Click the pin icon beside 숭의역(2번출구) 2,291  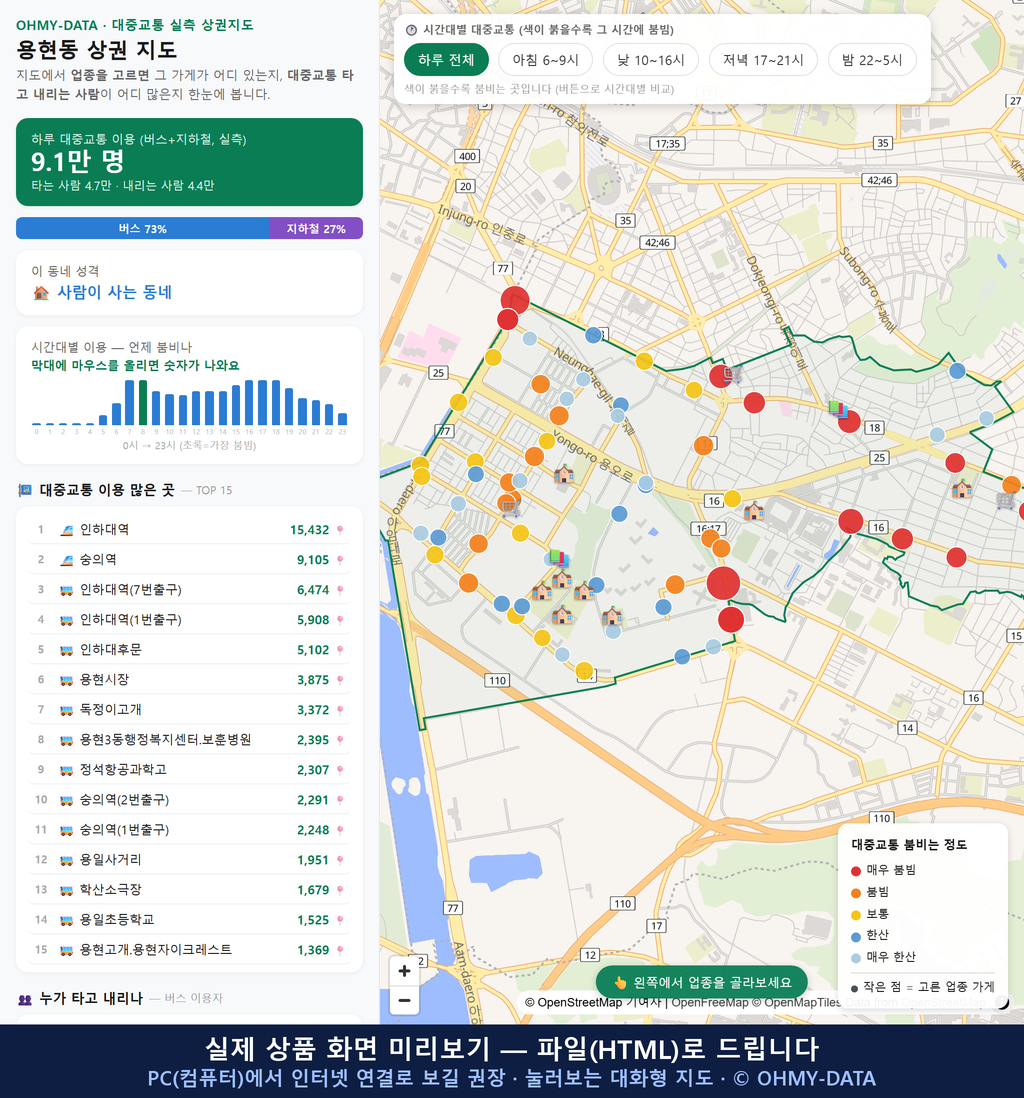(340, 800)
